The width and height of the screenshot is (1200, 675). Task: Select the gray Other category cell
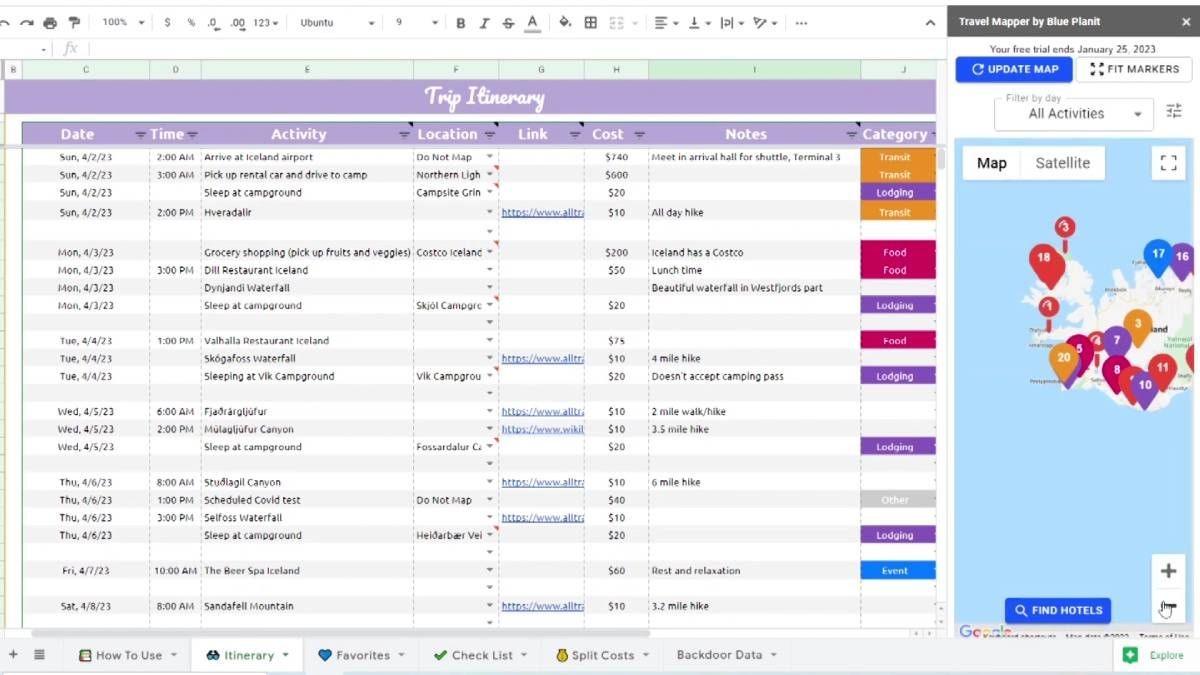(x=898, y=500)
